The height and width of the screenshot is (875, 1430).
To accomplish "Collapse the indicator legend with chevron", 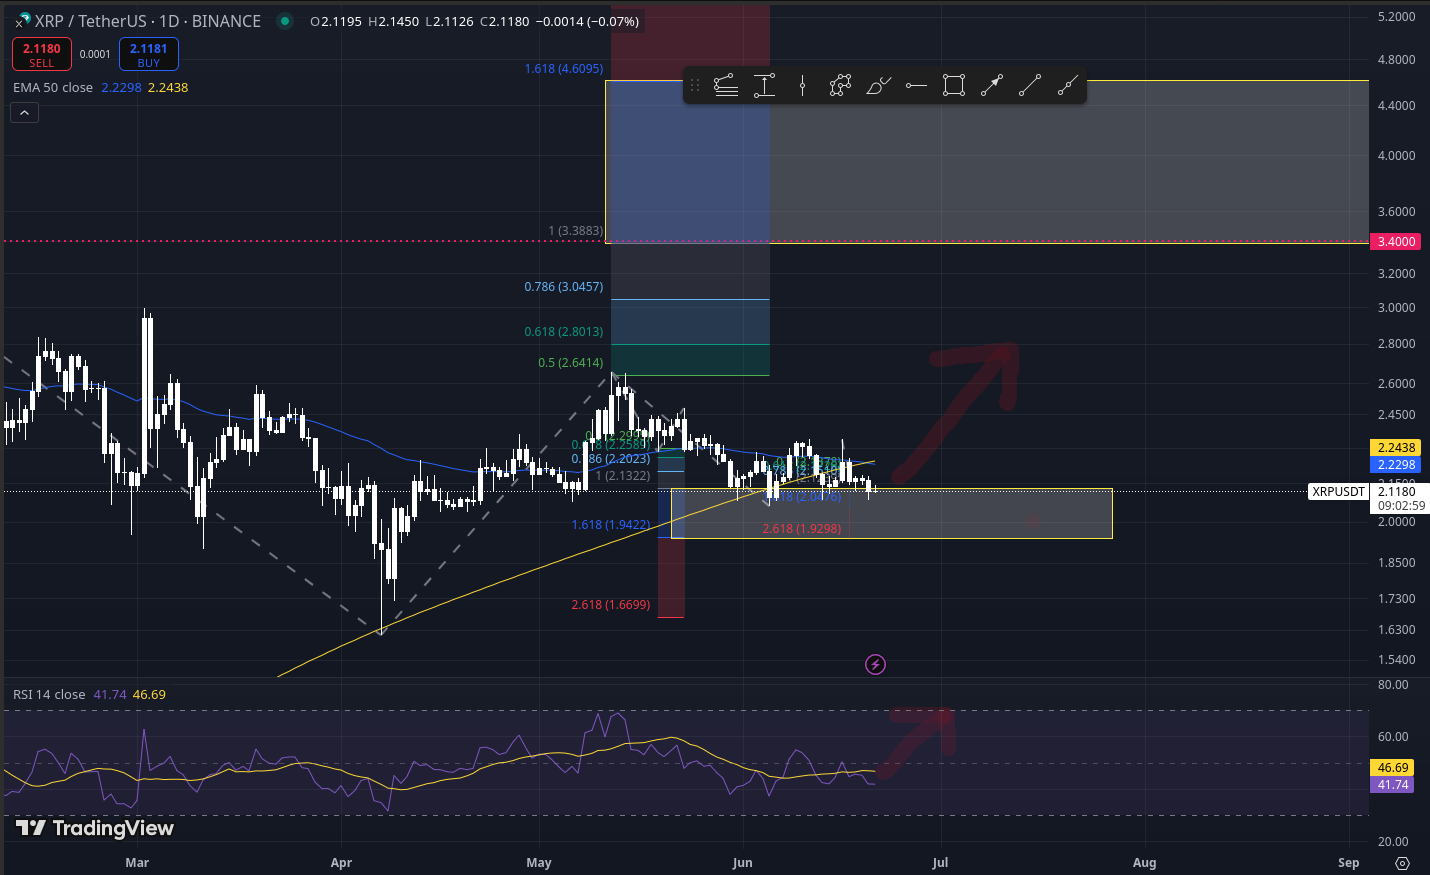I will click(25, 113).
